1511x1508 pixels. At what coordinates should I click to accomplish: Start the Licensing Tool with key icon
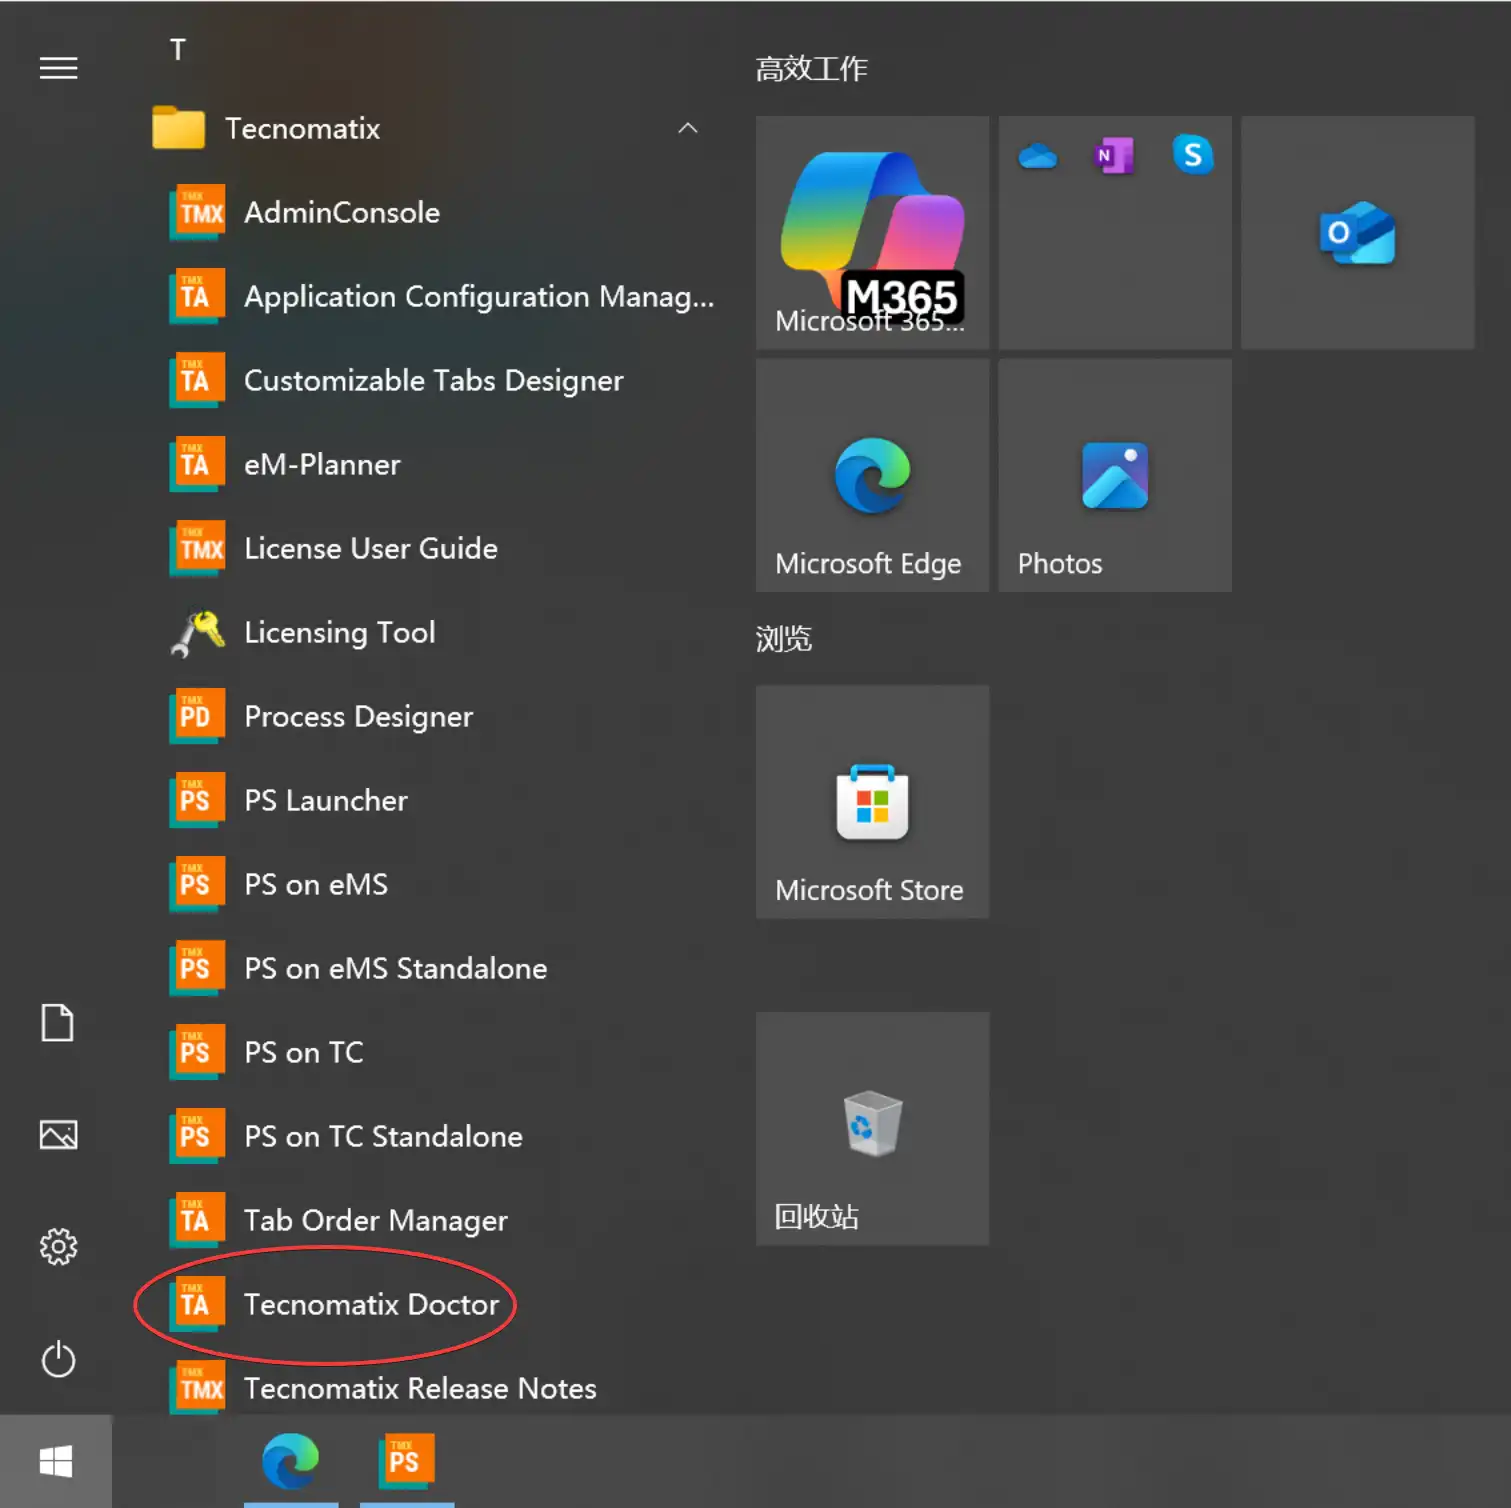(x=430, y=632)
